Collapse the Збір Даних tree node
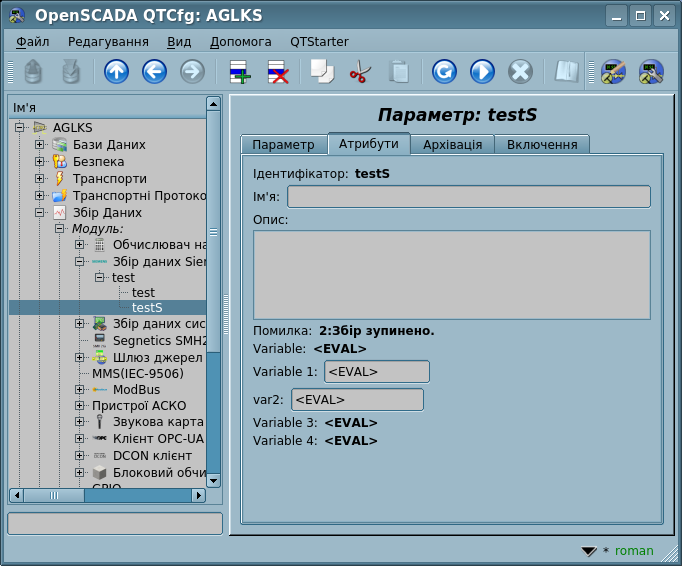Screen dimensions: 682x566 pyautogui.click(x=40, y=213)
